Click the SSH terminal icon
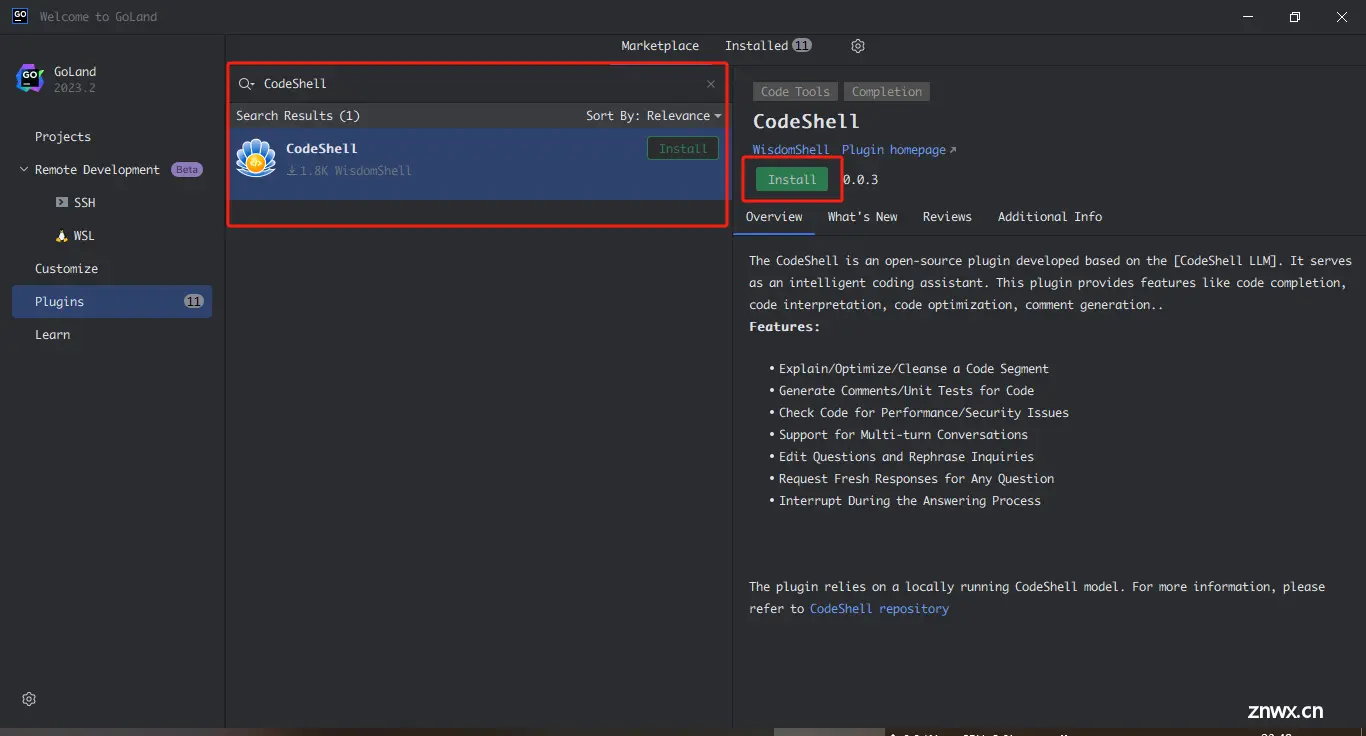The image size is (1366, 736). (62, 202)
